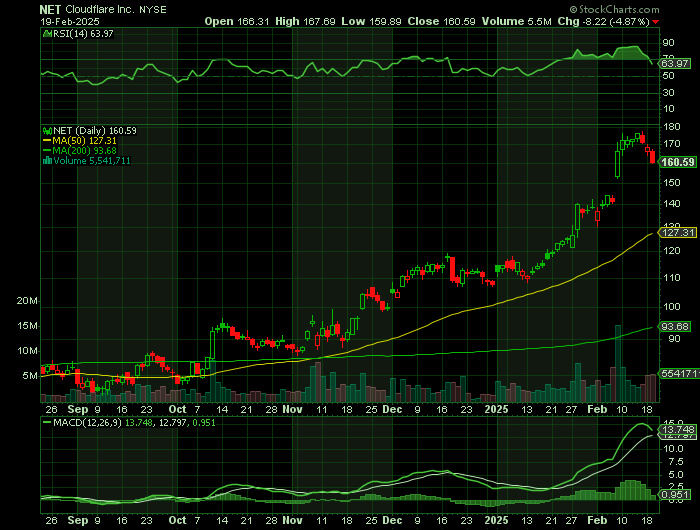The width and height of the screenshot is (700, 530).
Task: Click the 5M volume scale label
Action: [30, 376]
